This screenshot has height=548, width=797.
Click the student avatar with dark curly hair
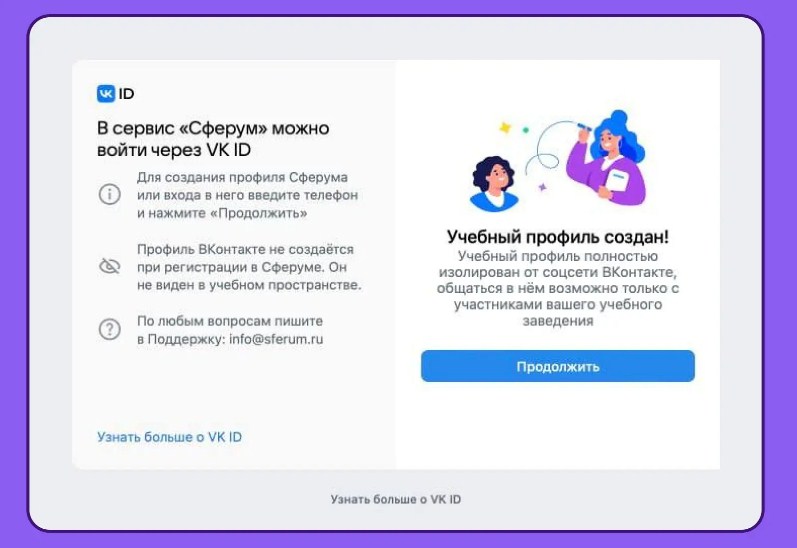tap(494, 184)
